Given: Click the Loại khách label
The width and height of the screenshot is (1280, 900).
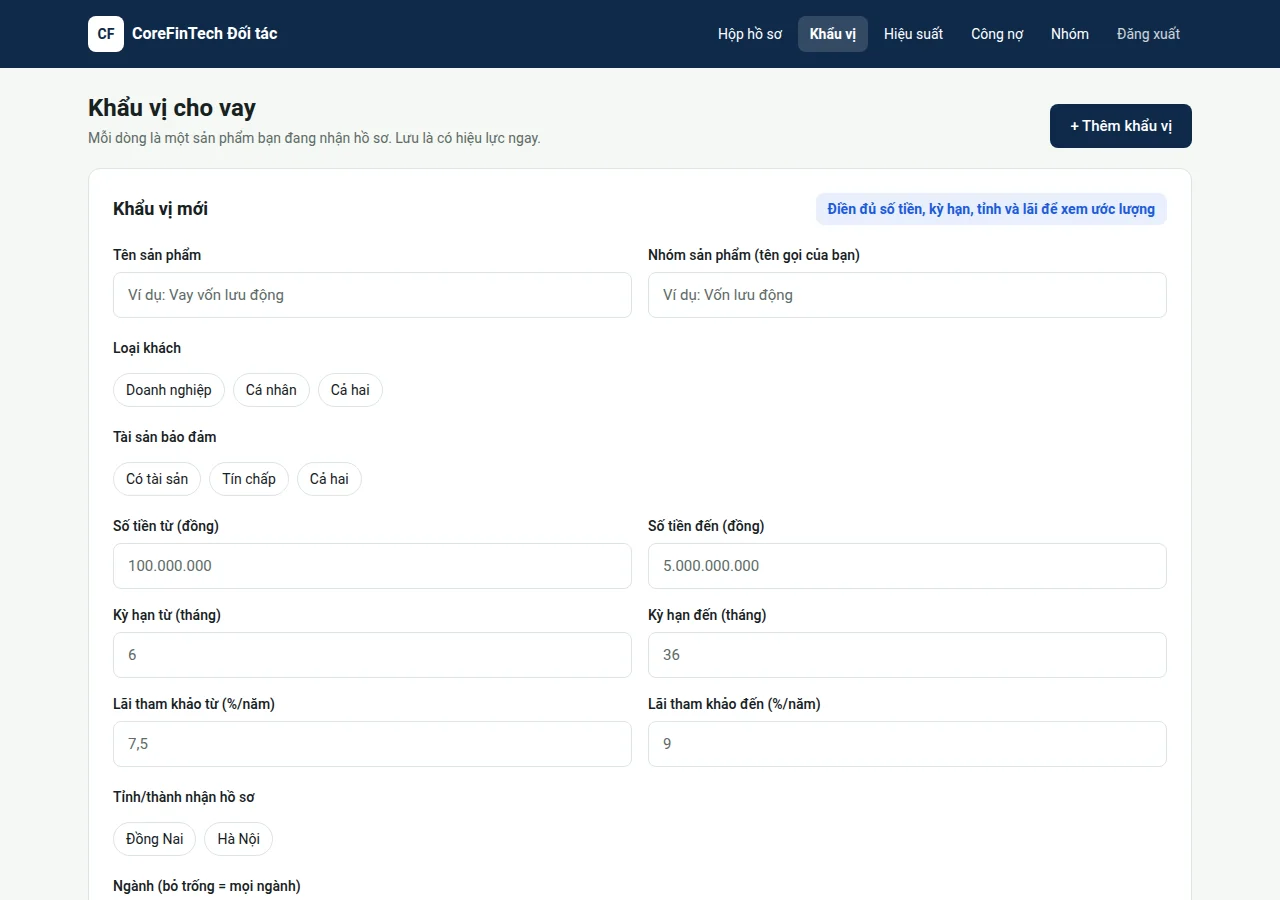Looking at the screenshot, I should point(147,348).
